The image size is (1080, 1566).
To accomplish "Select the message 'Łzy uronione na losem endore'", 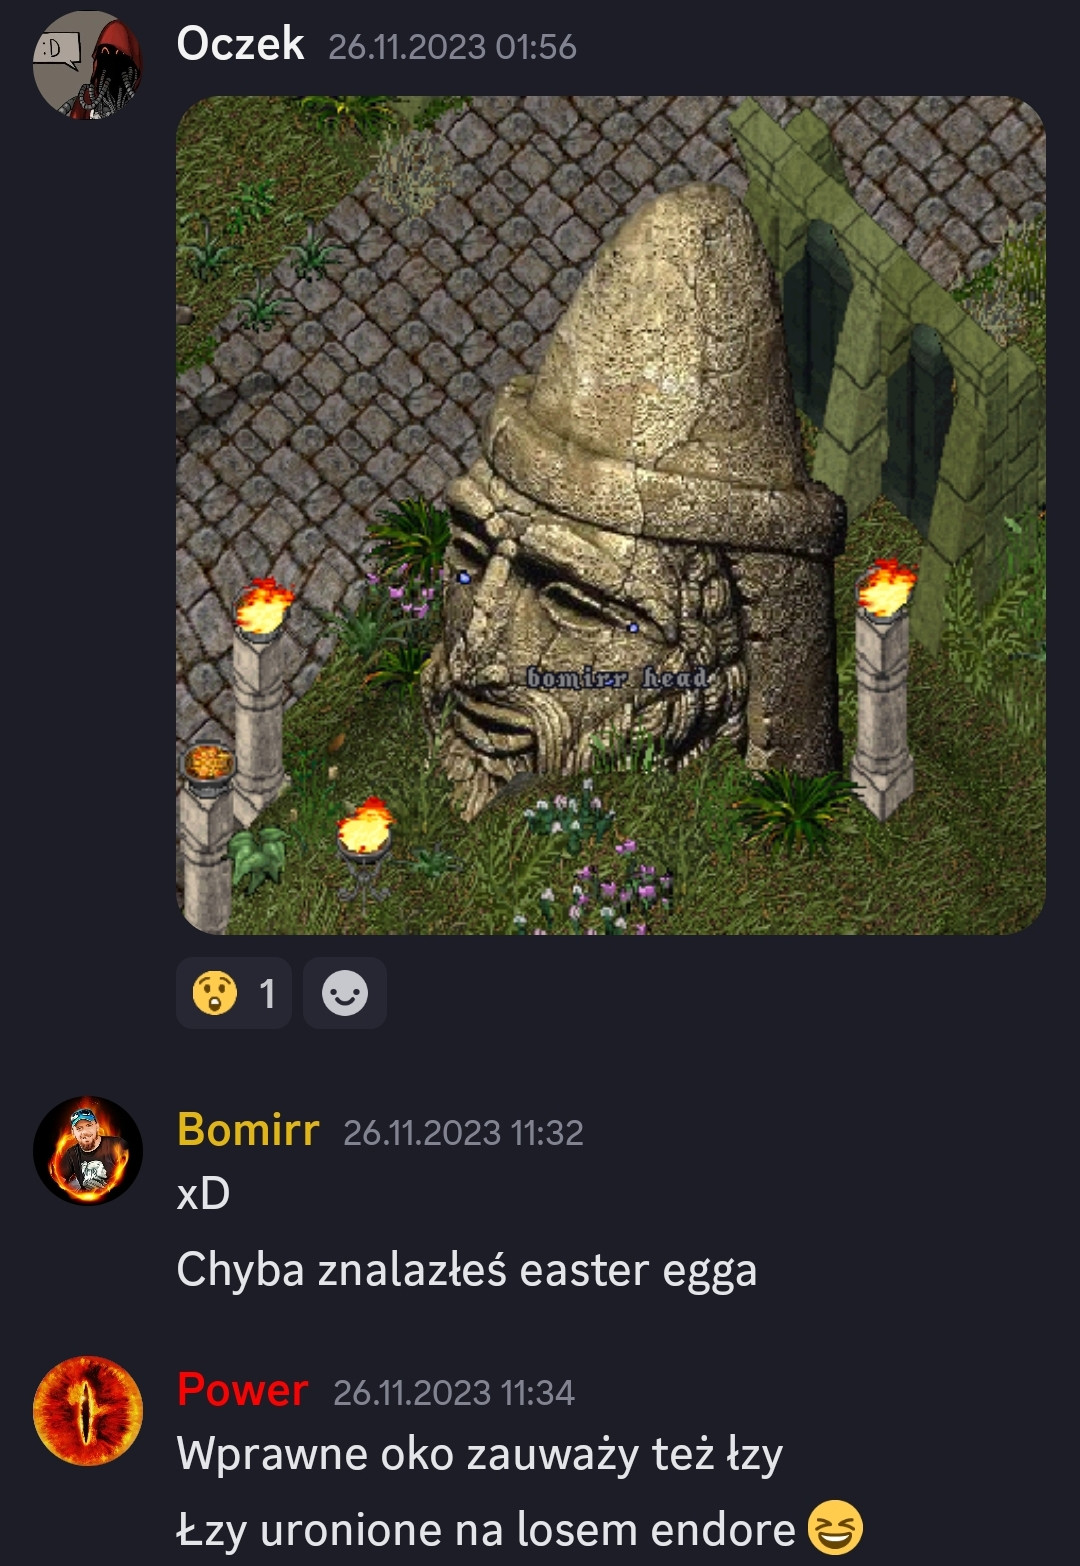I will click(x=486, y=1530).
